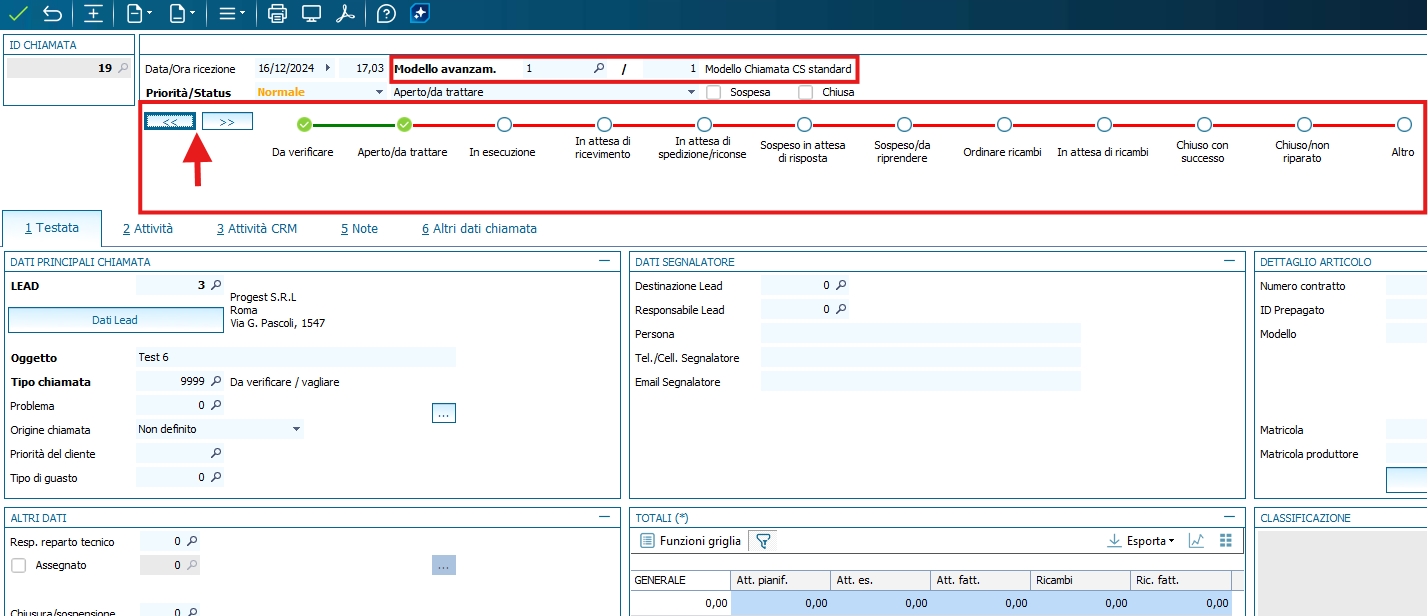Switch to the Attività CRM tab
This screenshot has width=1428, height=616.
tap(256, 228)
